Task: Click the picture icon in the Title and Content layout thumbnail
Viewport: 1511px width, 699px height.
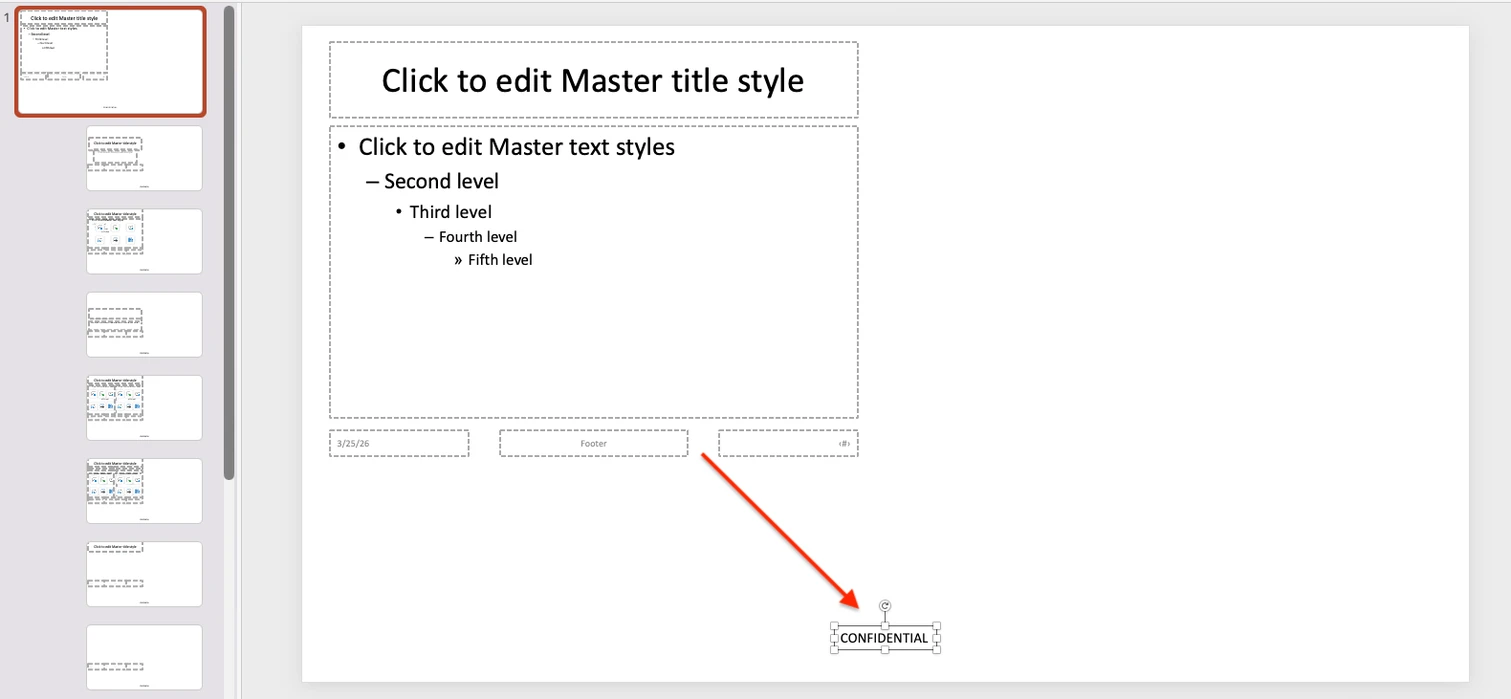Action: tap(100, 240)
